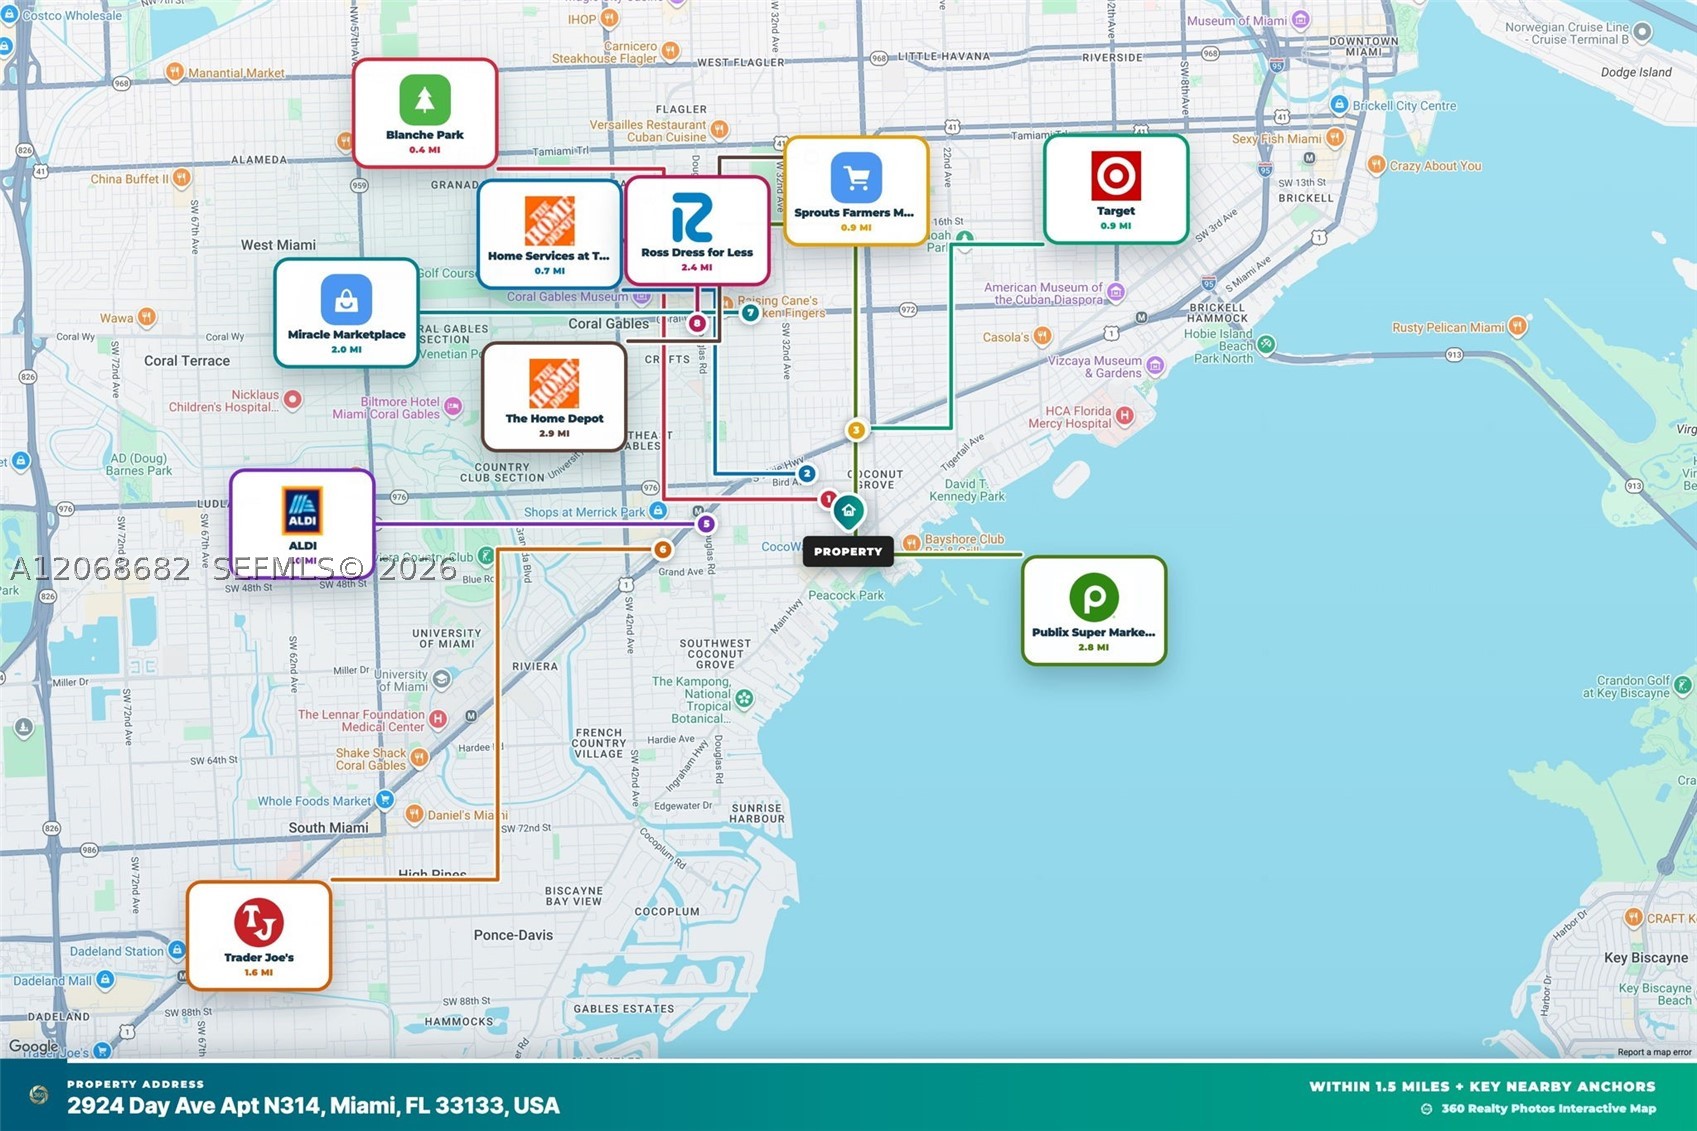Click the HCA Florida Mercy Hospital pin
This screenshot has height=1131, width=1697.
click(x=1125, y=415)
